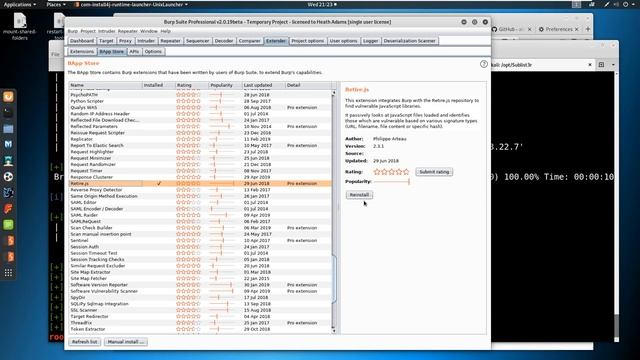640x360 pixels.
Task: Open the Places menu in the top panel
Action: point(56,4)
